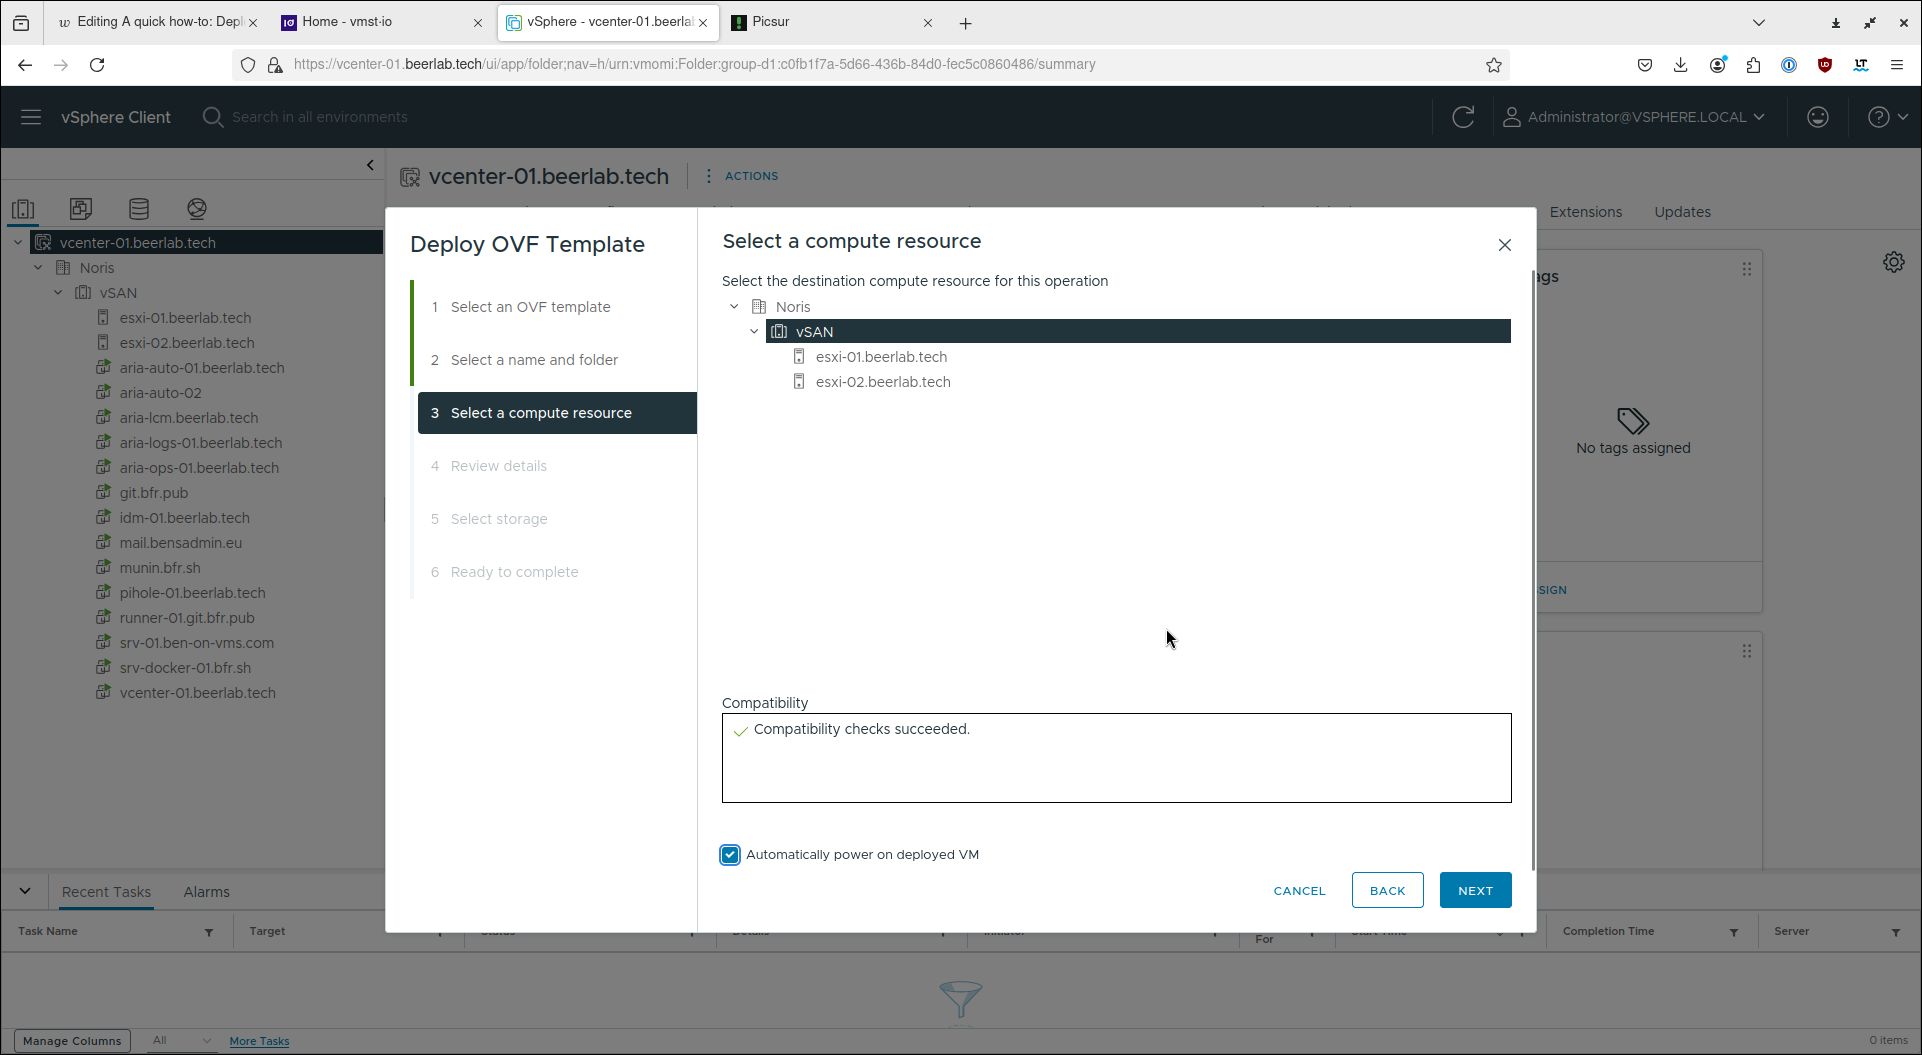This screenshot has width=1922, height=1055.
Task: Filter the Completion Time column
Action: pos(1734,932)
